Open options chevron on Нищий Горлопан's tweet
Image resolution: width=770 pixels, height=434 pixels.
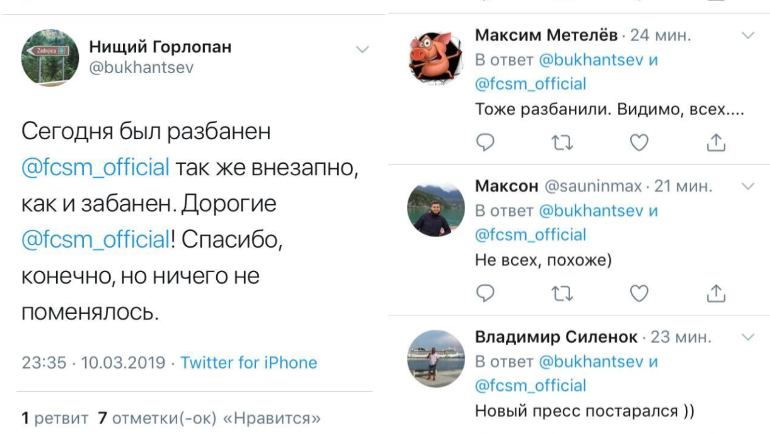click(x=362, y=48)
